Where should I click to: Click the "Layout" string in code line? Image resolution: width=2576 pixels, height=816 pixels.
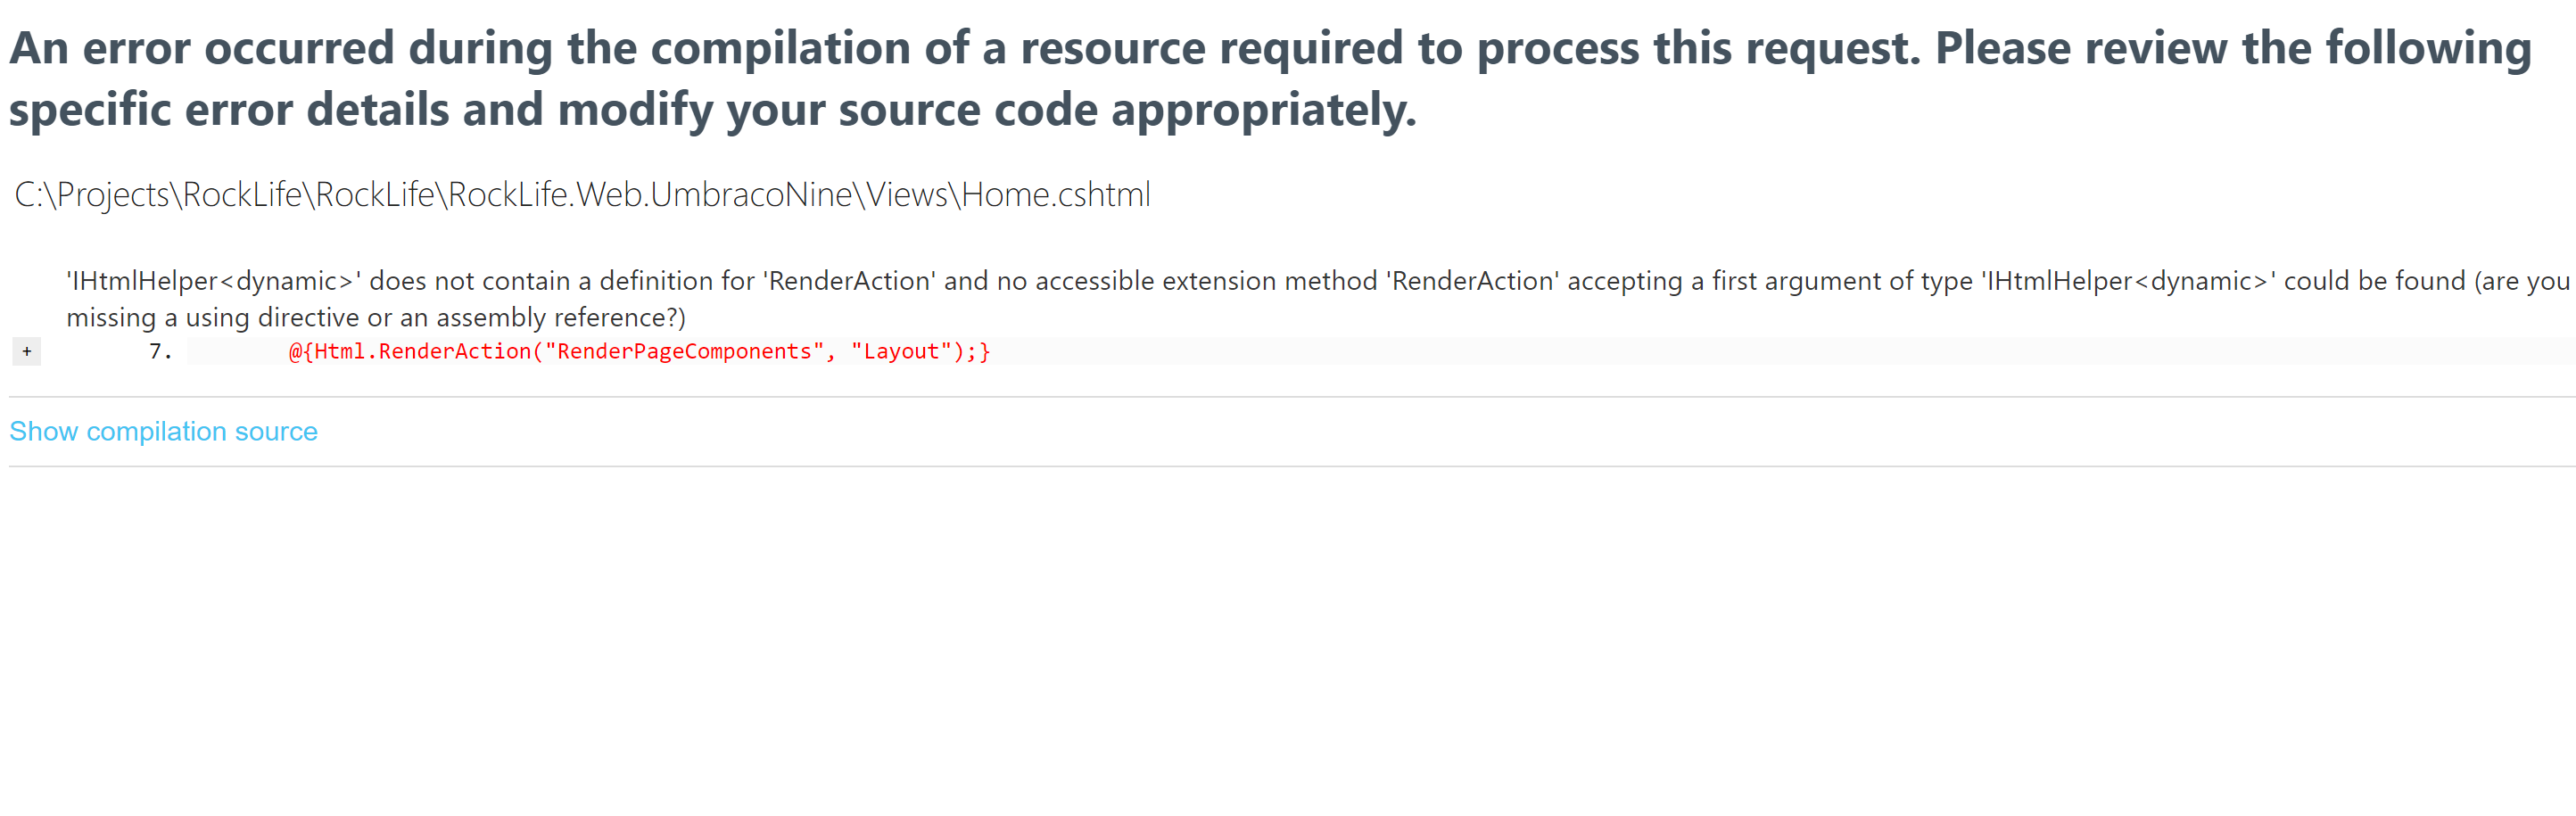click(x=901, y=351)
